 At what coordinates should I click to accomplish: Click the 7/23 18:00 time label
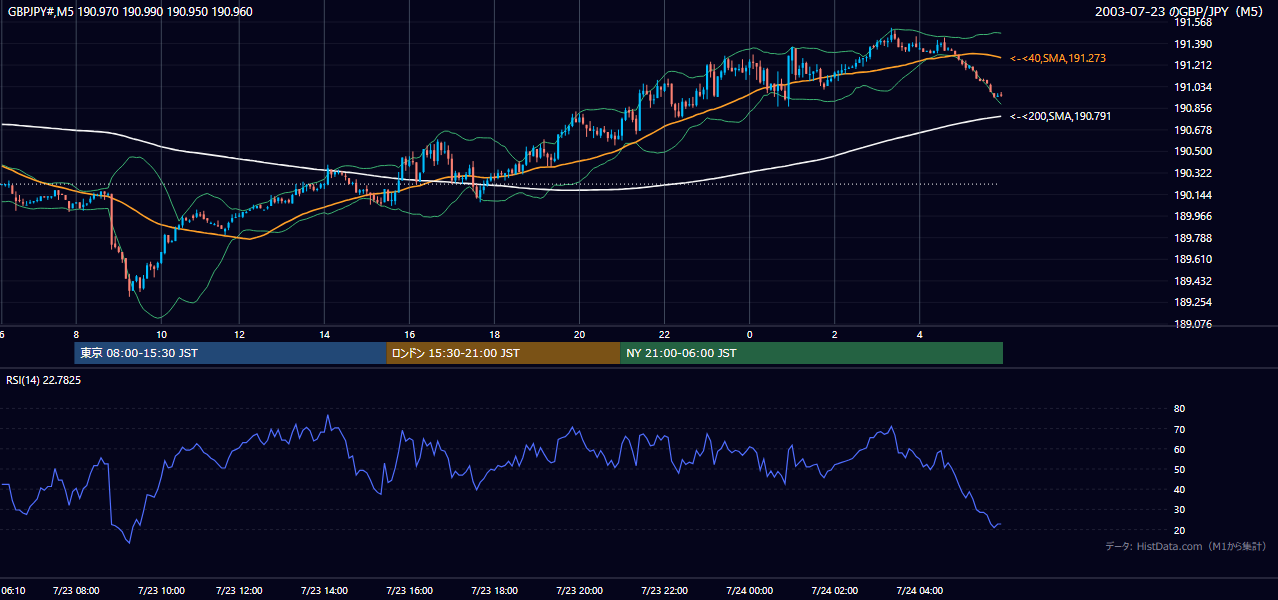point(494,591)
